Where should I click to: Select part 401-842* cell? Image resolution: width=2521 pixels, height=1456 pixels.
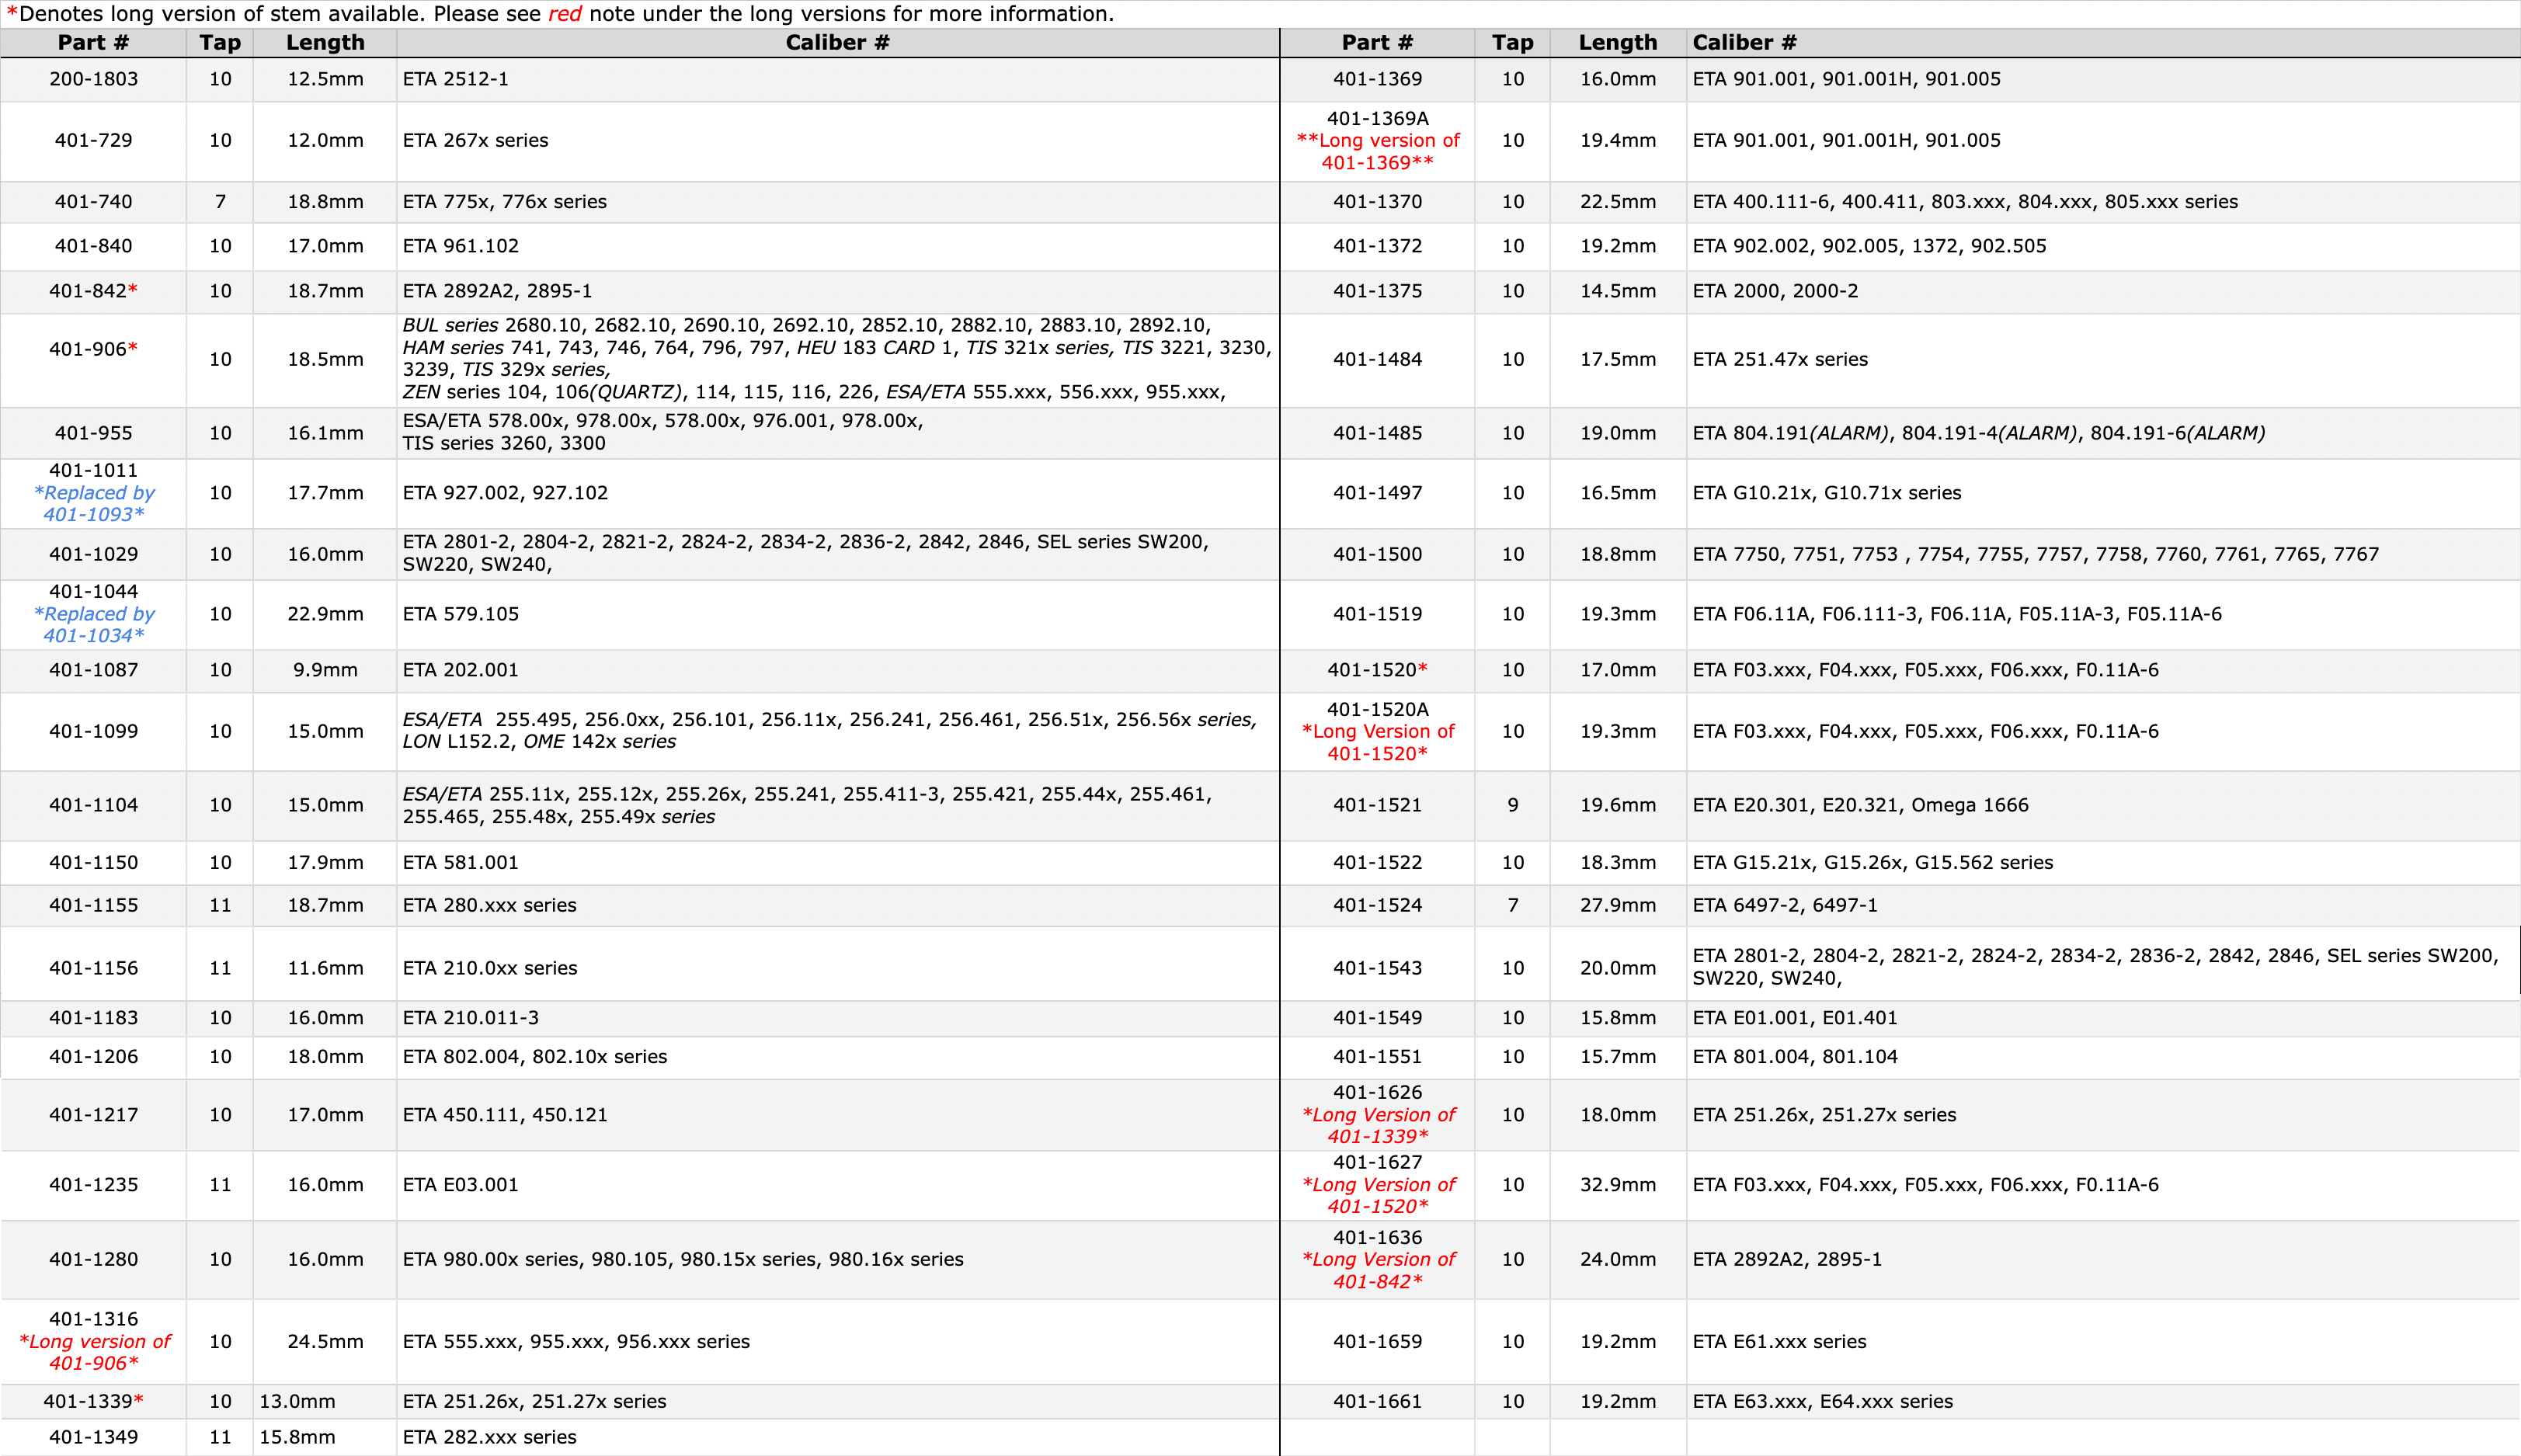(x=94, y=291)
